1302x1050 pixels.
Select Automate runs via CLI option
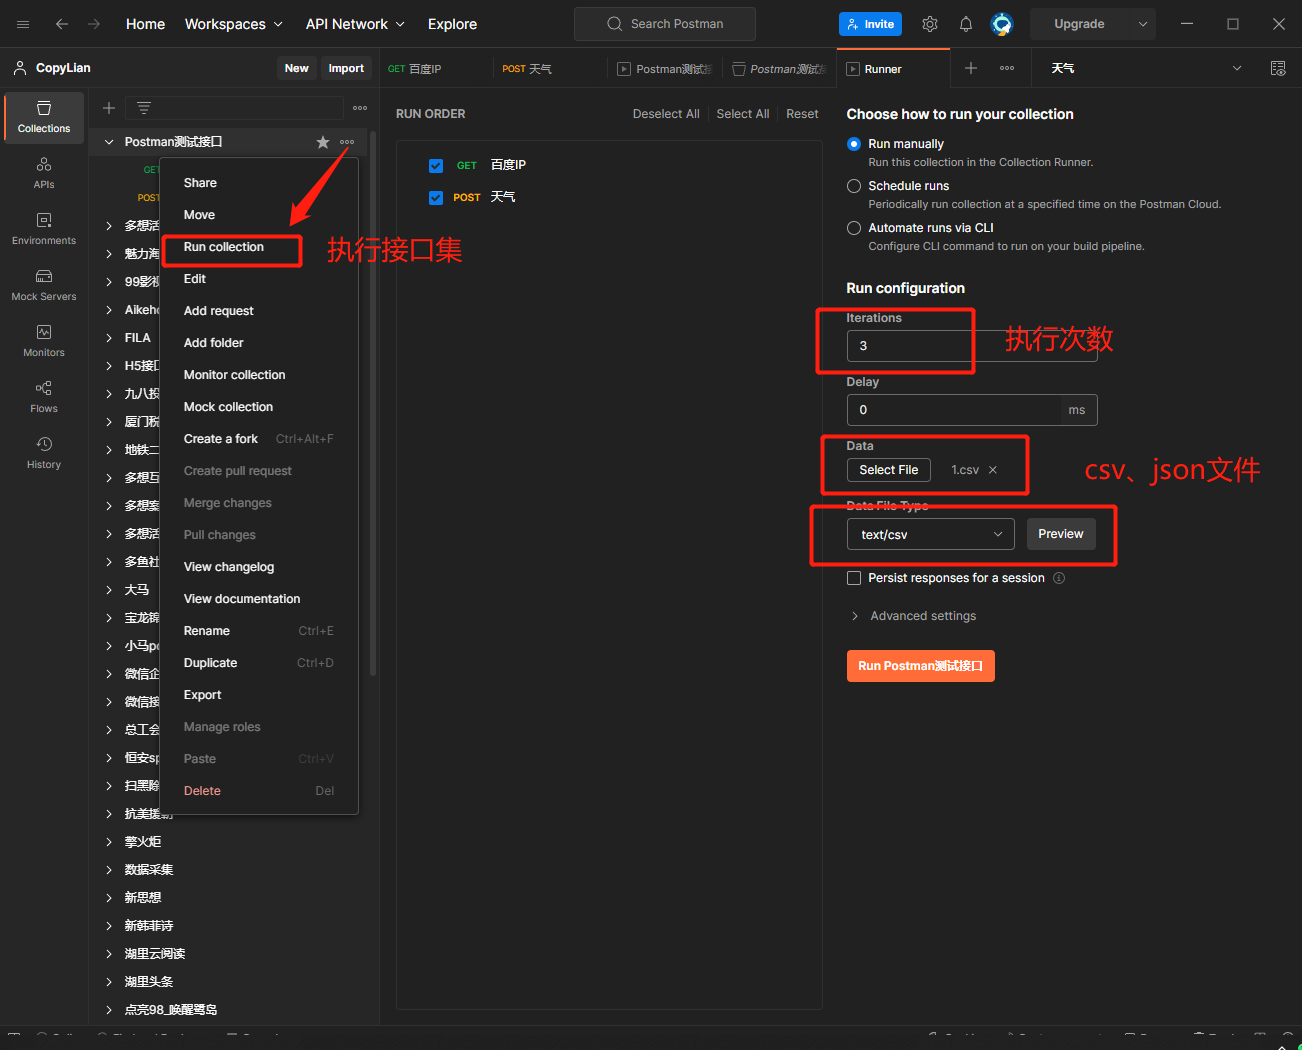point(854,228)
